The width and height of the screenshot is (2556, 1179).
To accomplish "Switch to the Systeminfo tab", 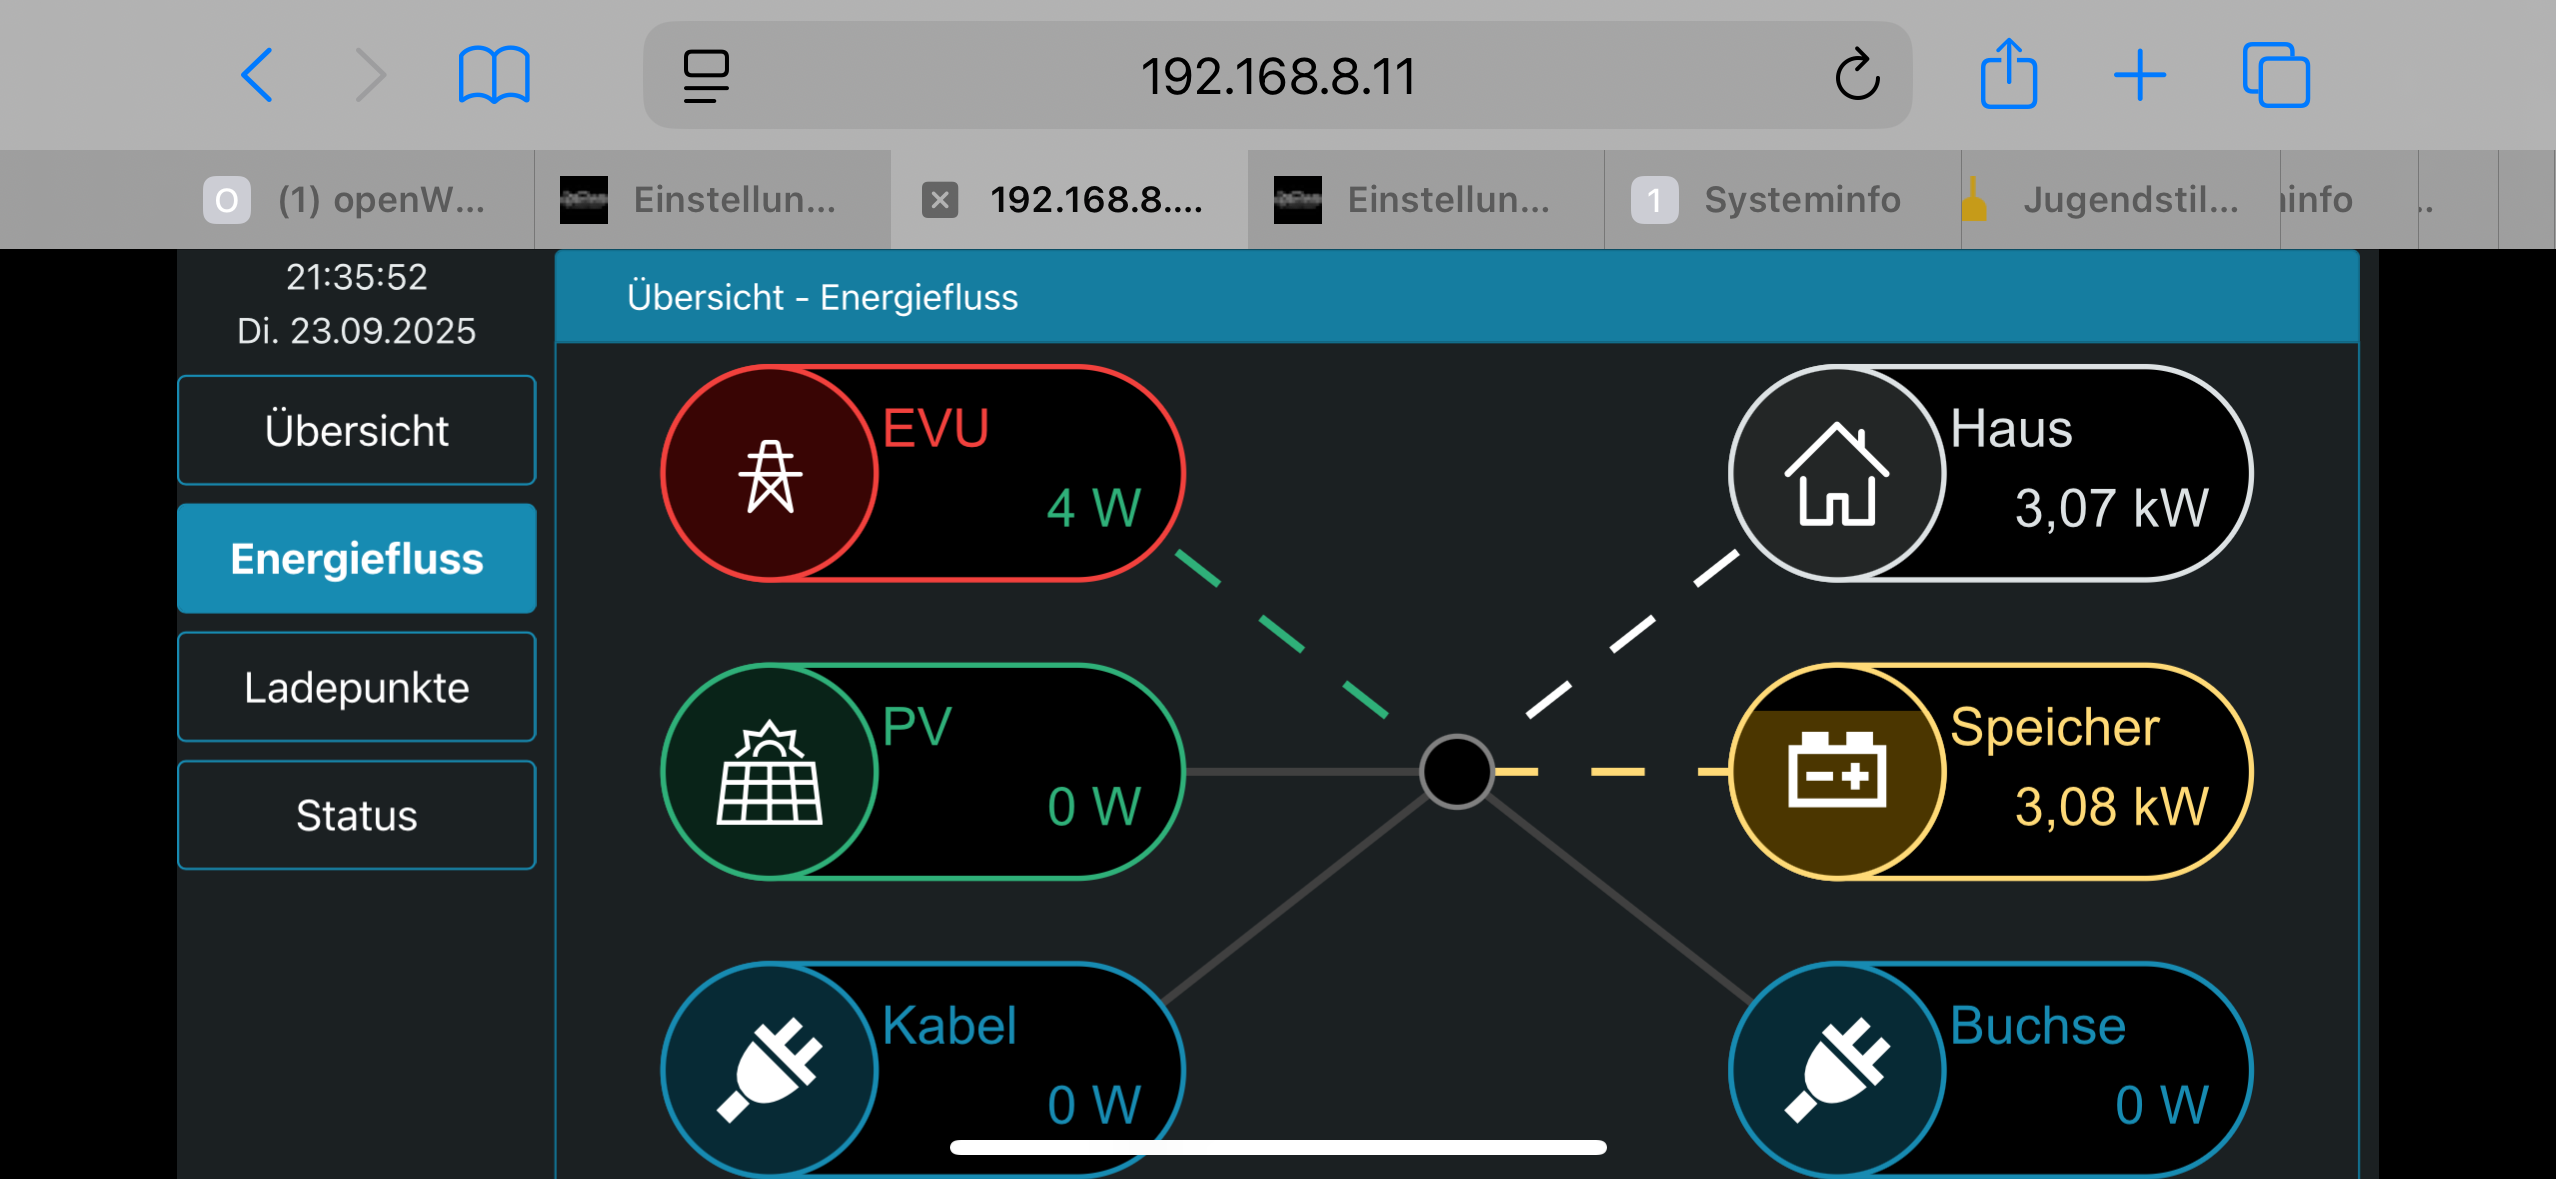I will click(x=1781, y=199).
